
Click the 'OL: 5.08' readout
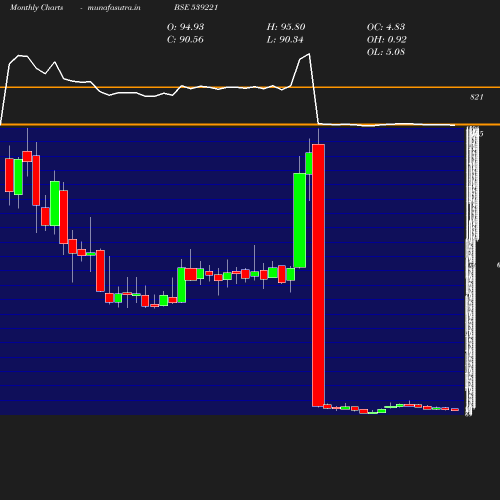tap(386, 52)
